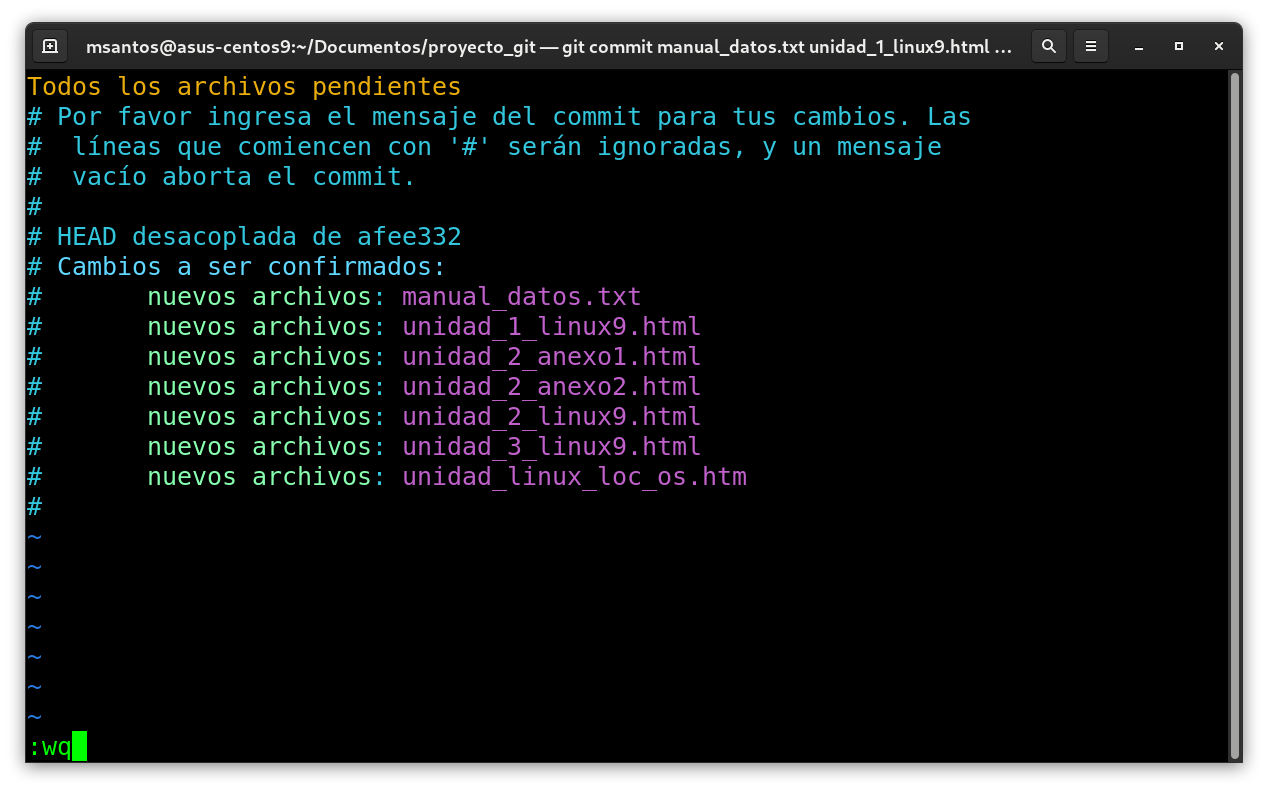Minimize the terminal window

(1139, 46)
